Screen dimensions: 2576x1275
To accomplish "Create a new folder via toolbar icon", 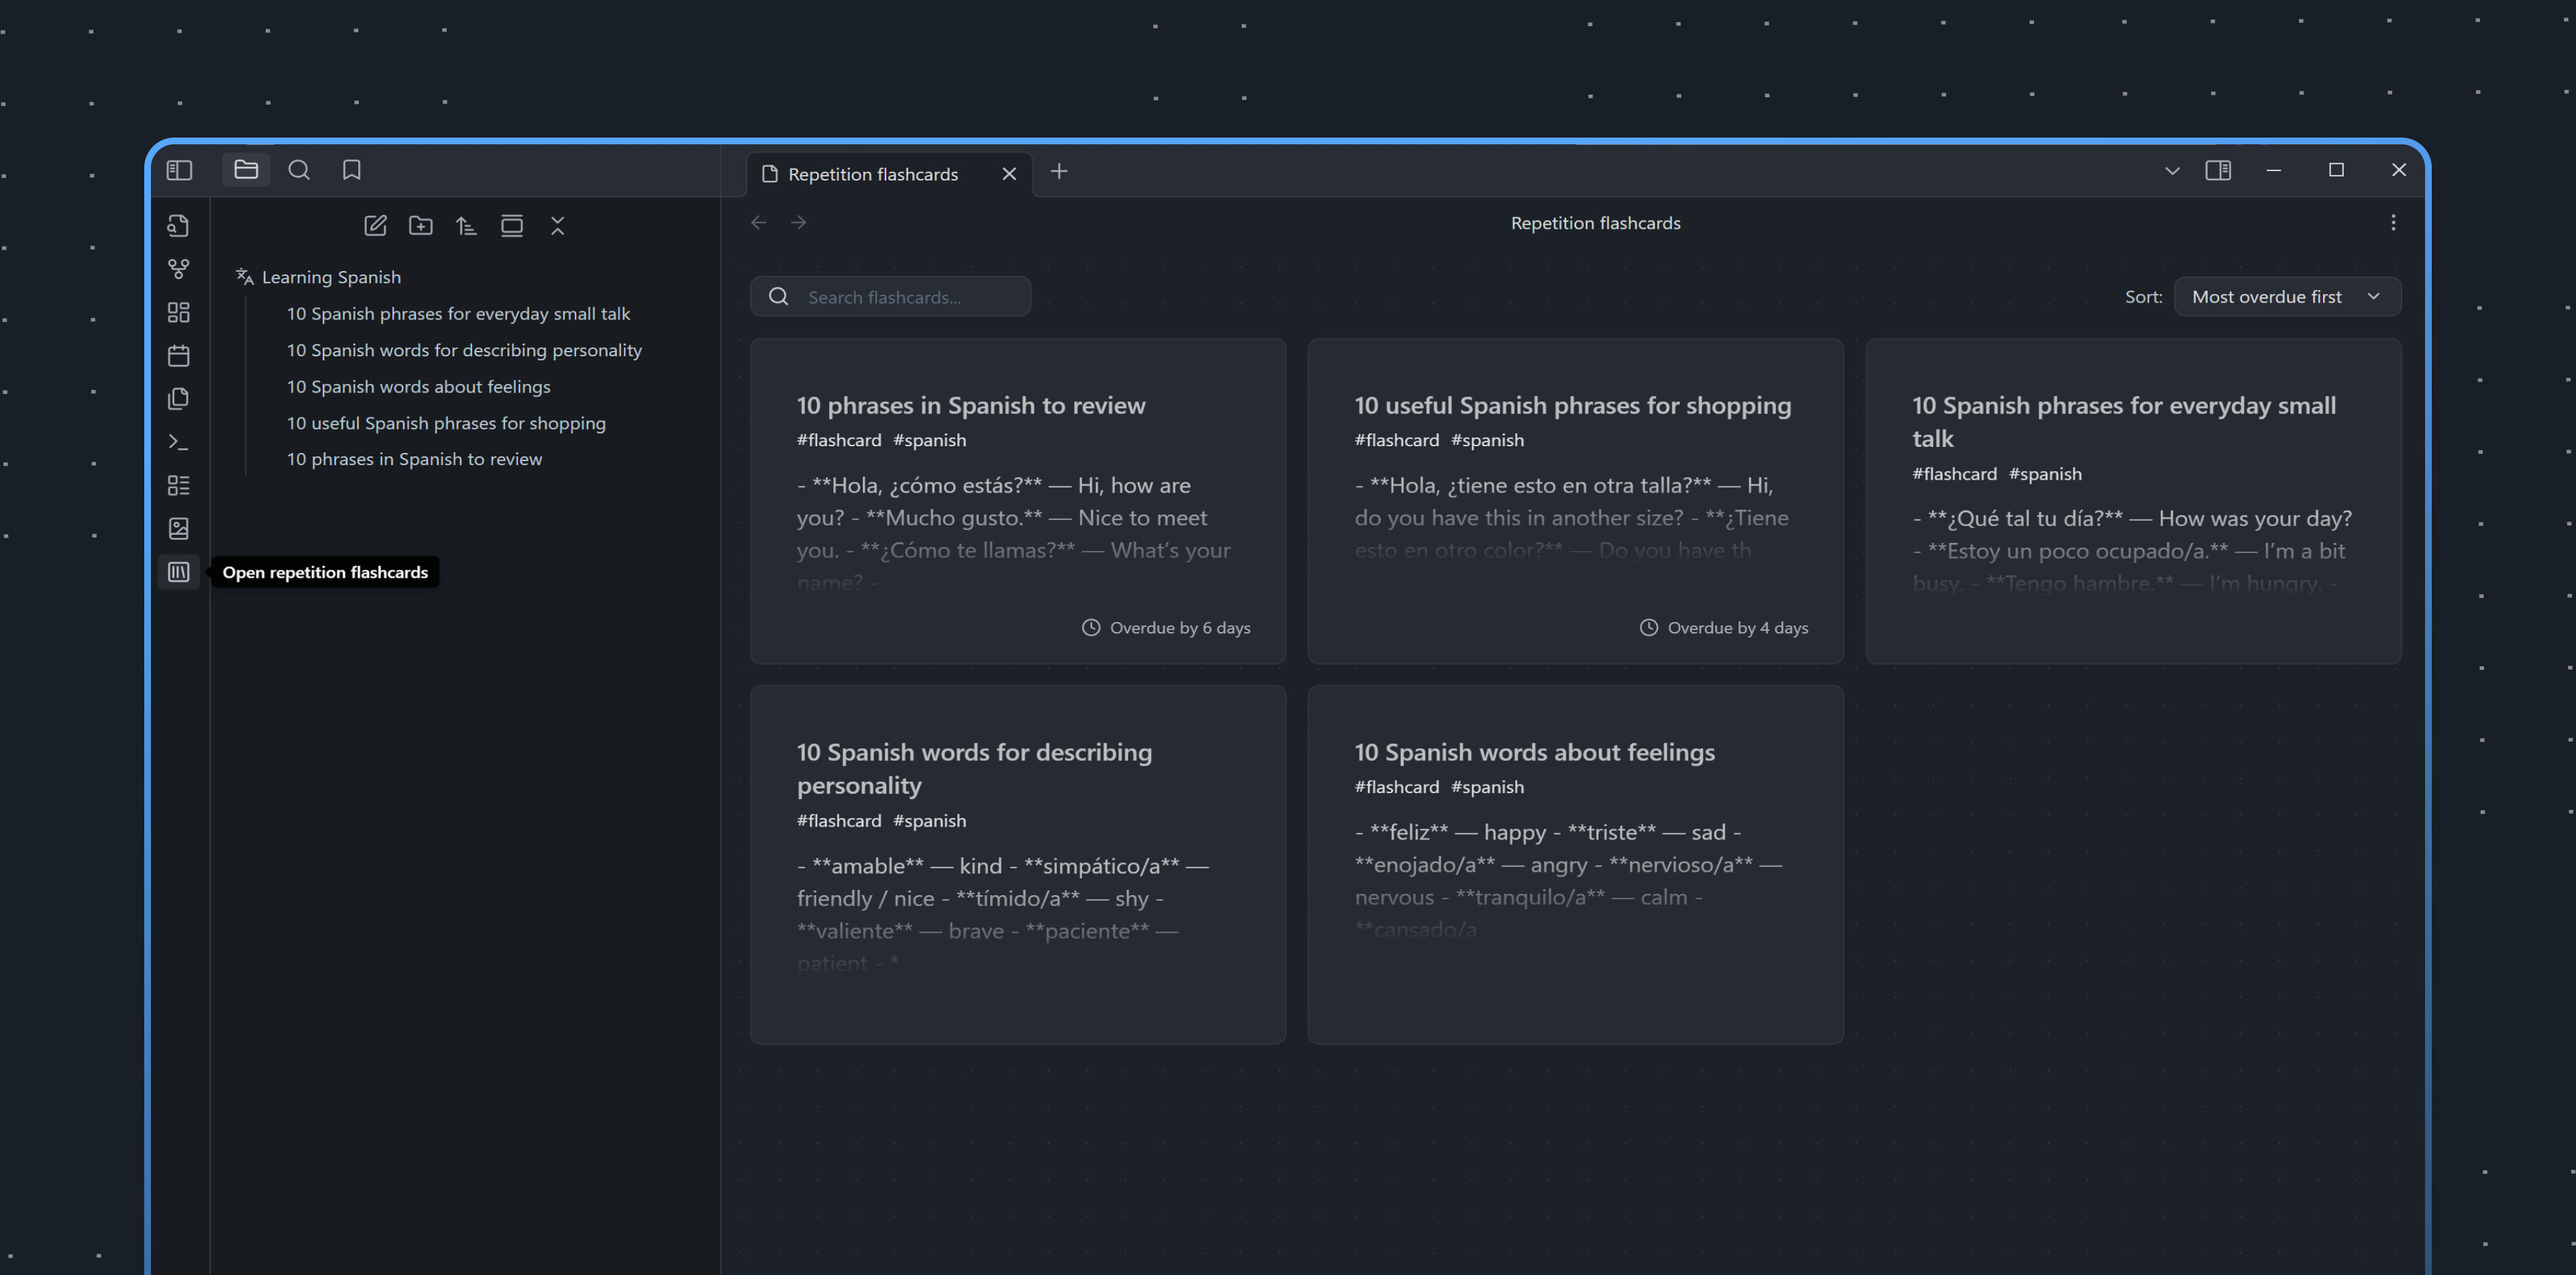I will pos(421,226).
